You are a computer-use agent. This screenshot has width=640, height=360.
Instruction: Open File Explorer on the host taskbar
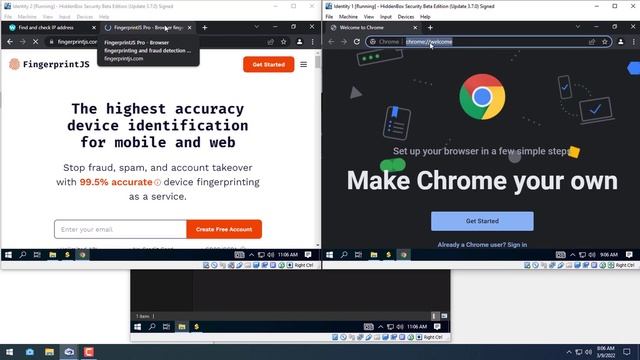[49, 352]
